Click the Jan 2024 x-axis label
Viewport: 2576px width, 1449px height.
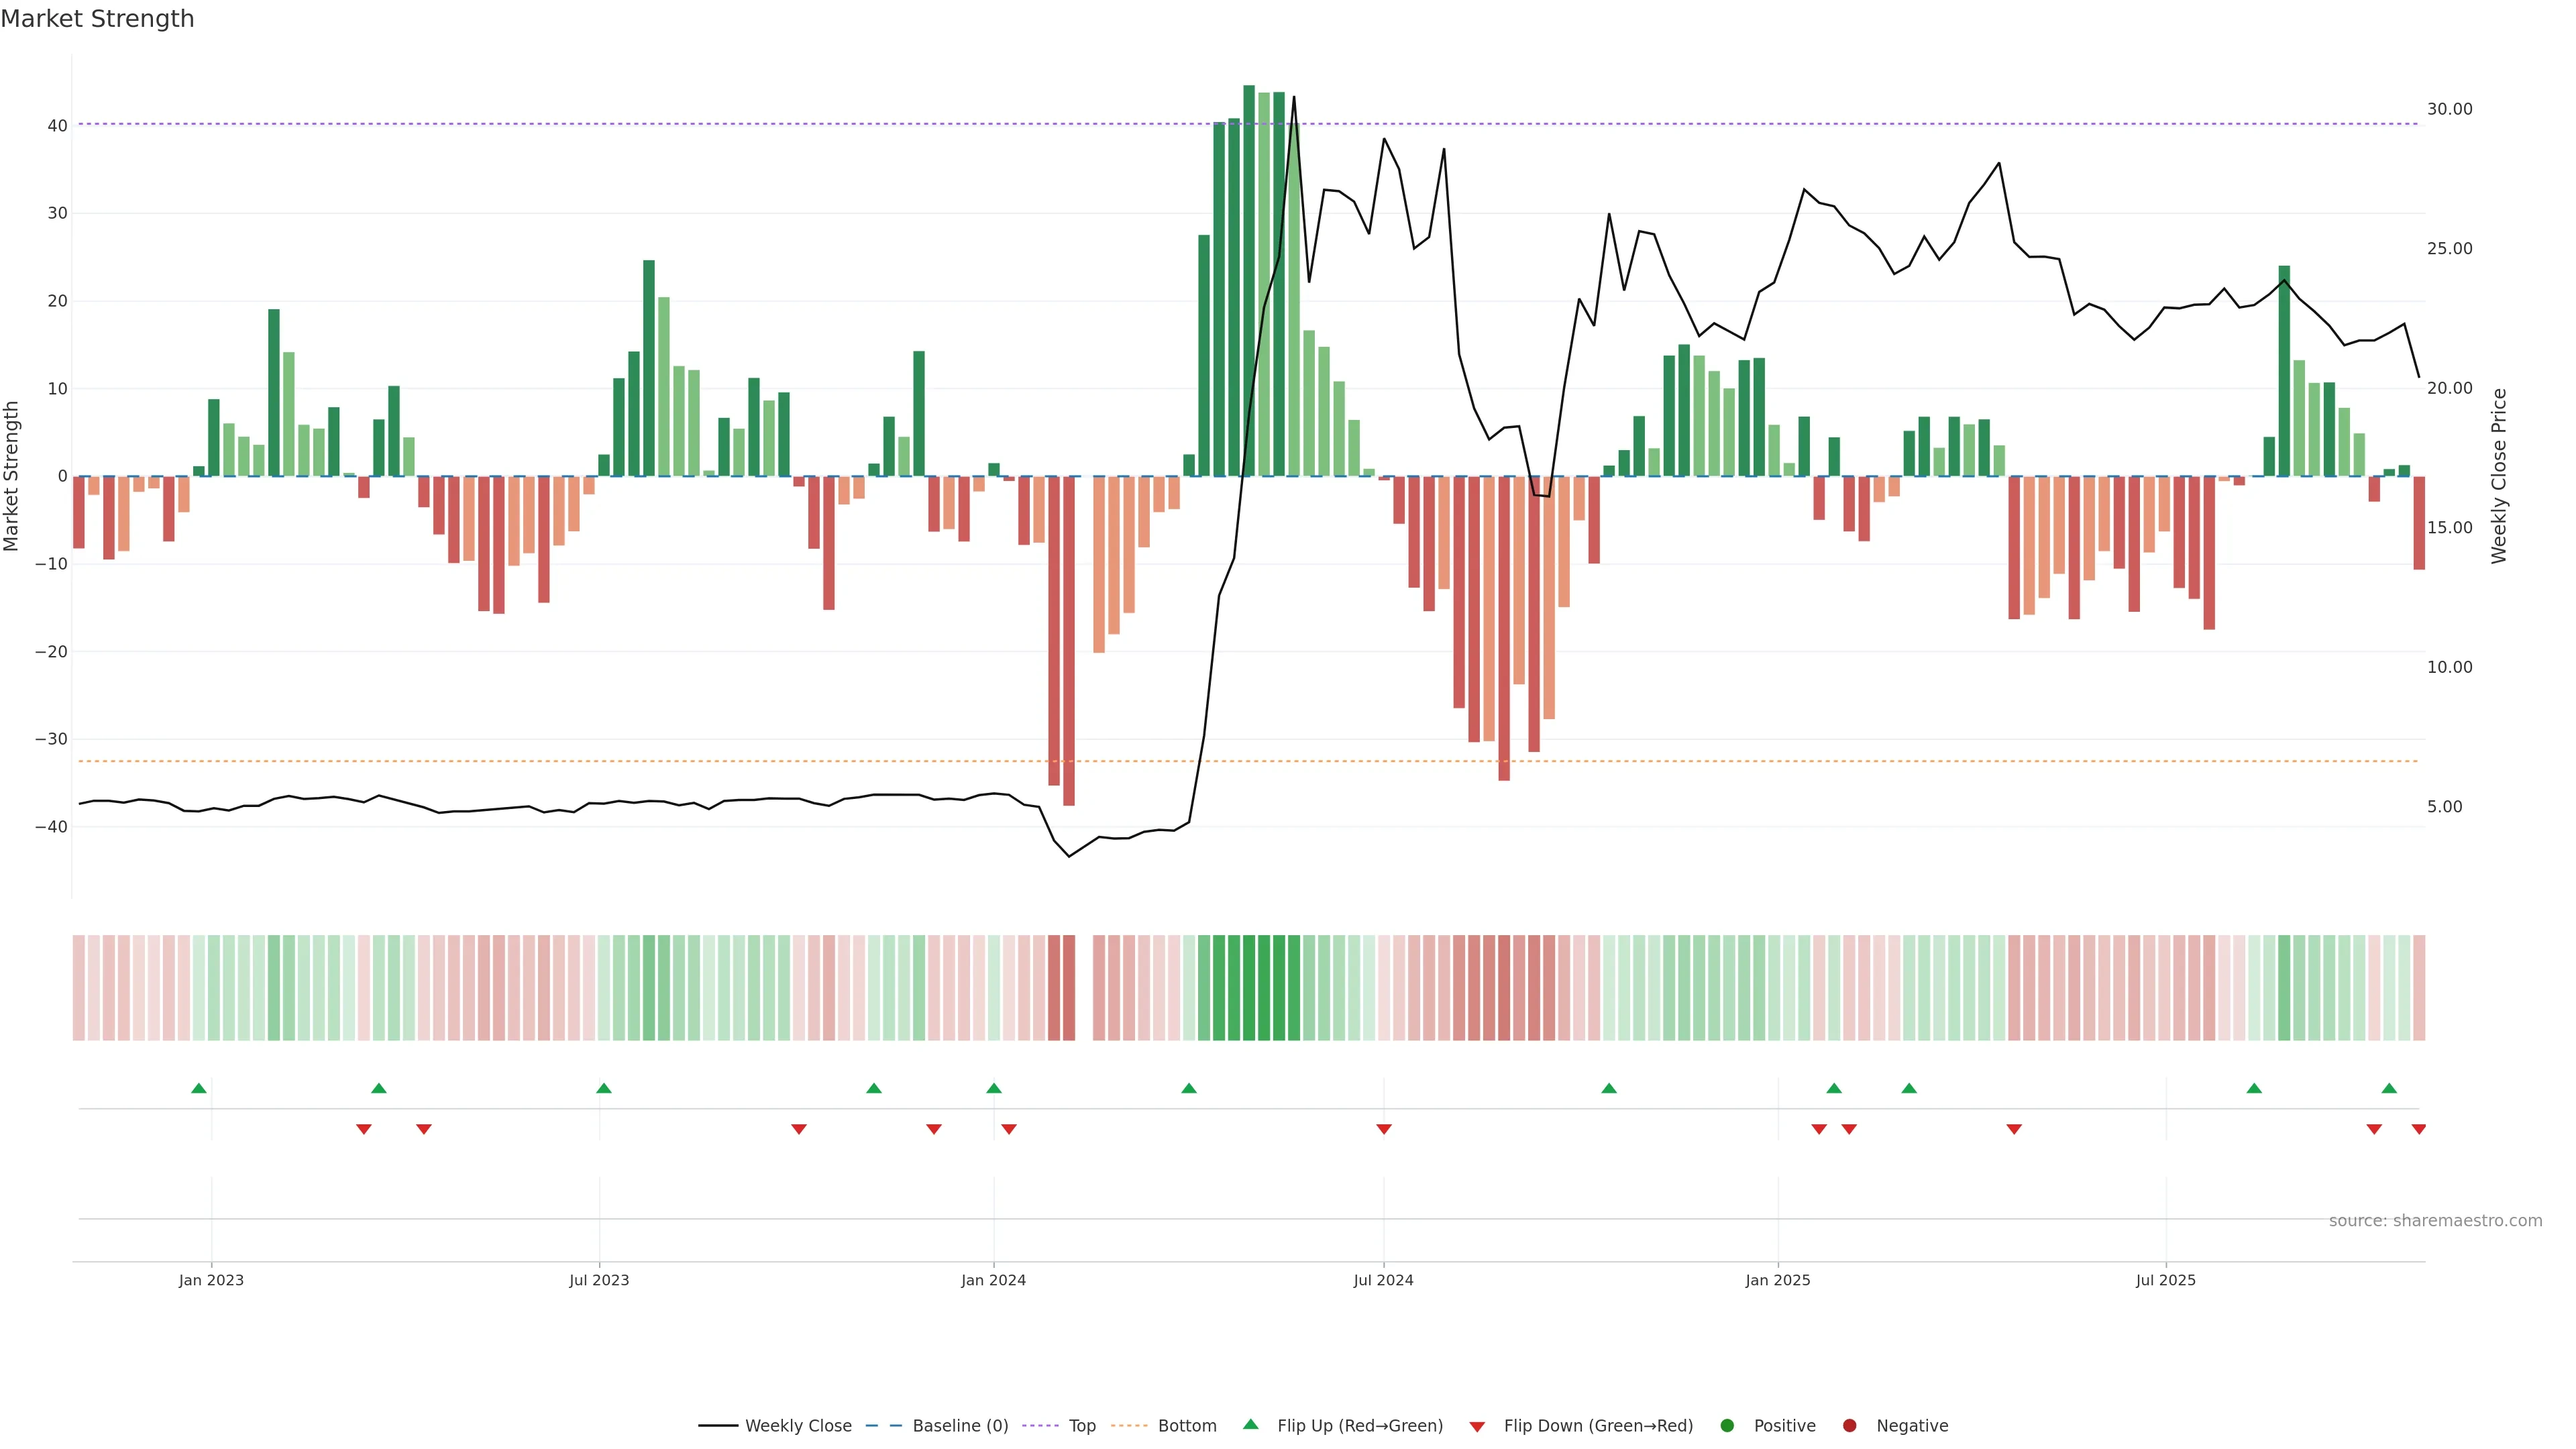(x=993, y=1280)
